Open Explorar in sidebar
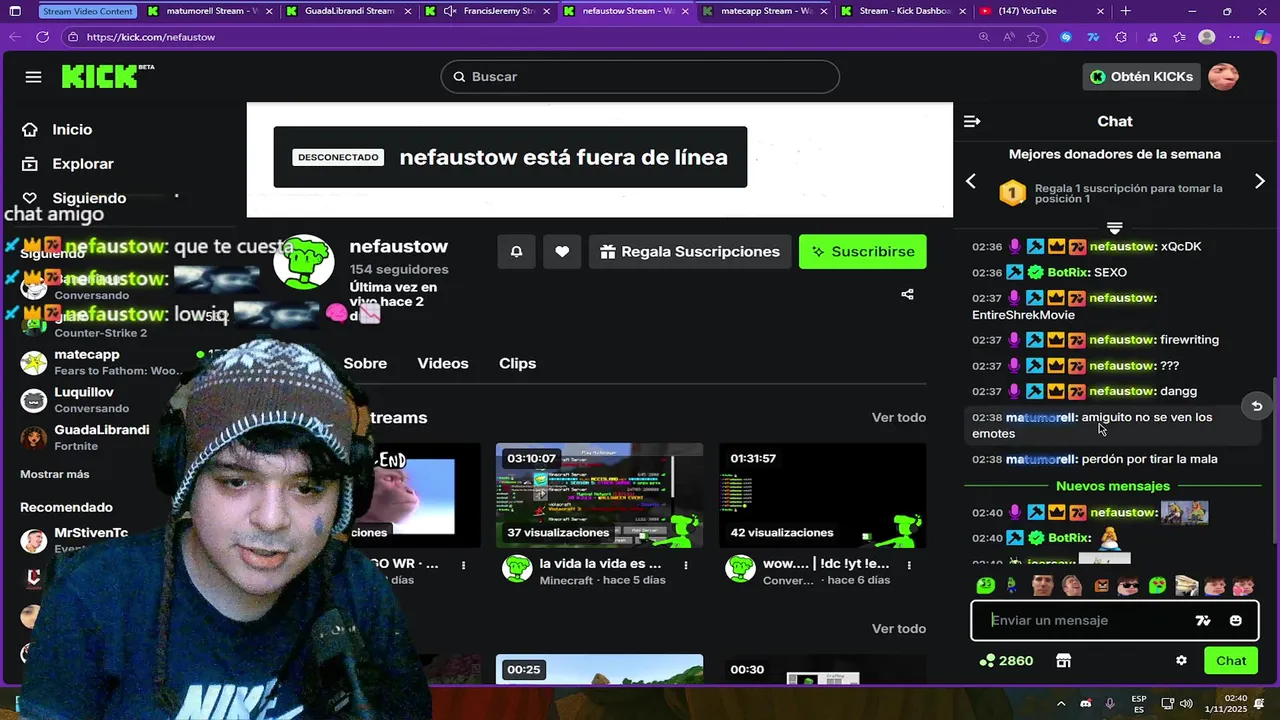1280x720 pixels. pyautogui.click(x=83, y=164)
